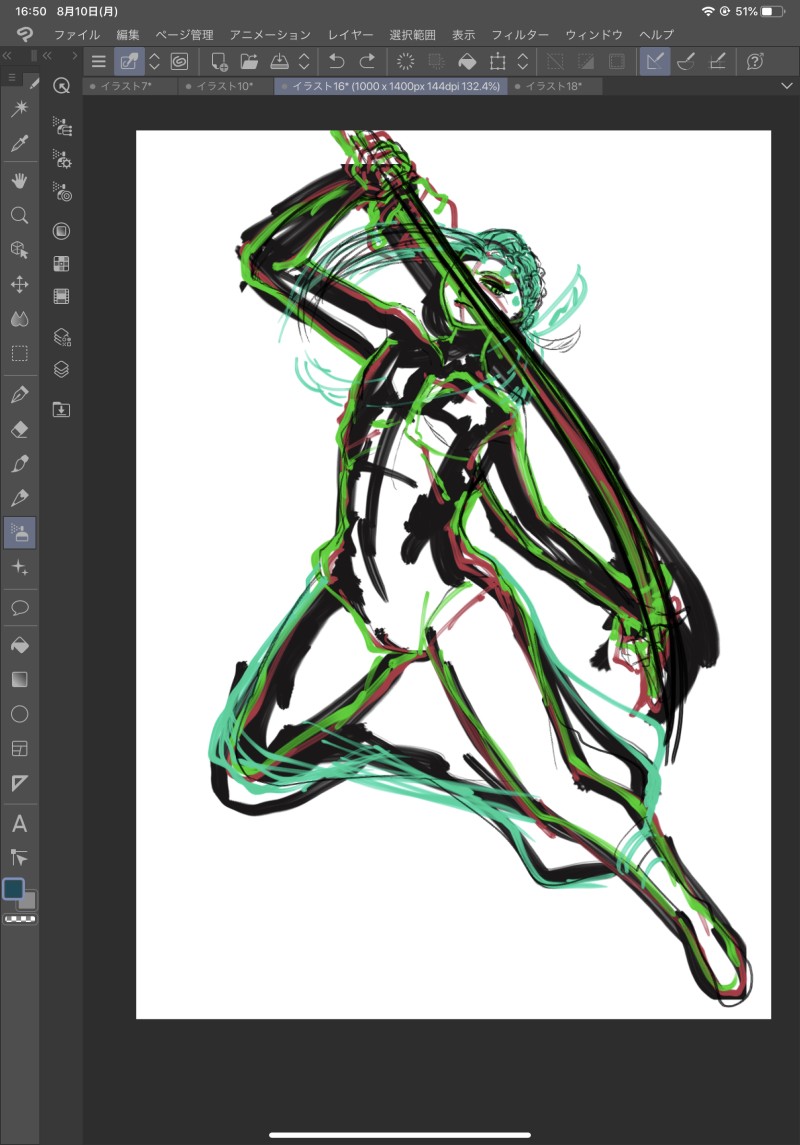
Task: Select the Gradient tool
Action: coord(20,680)
